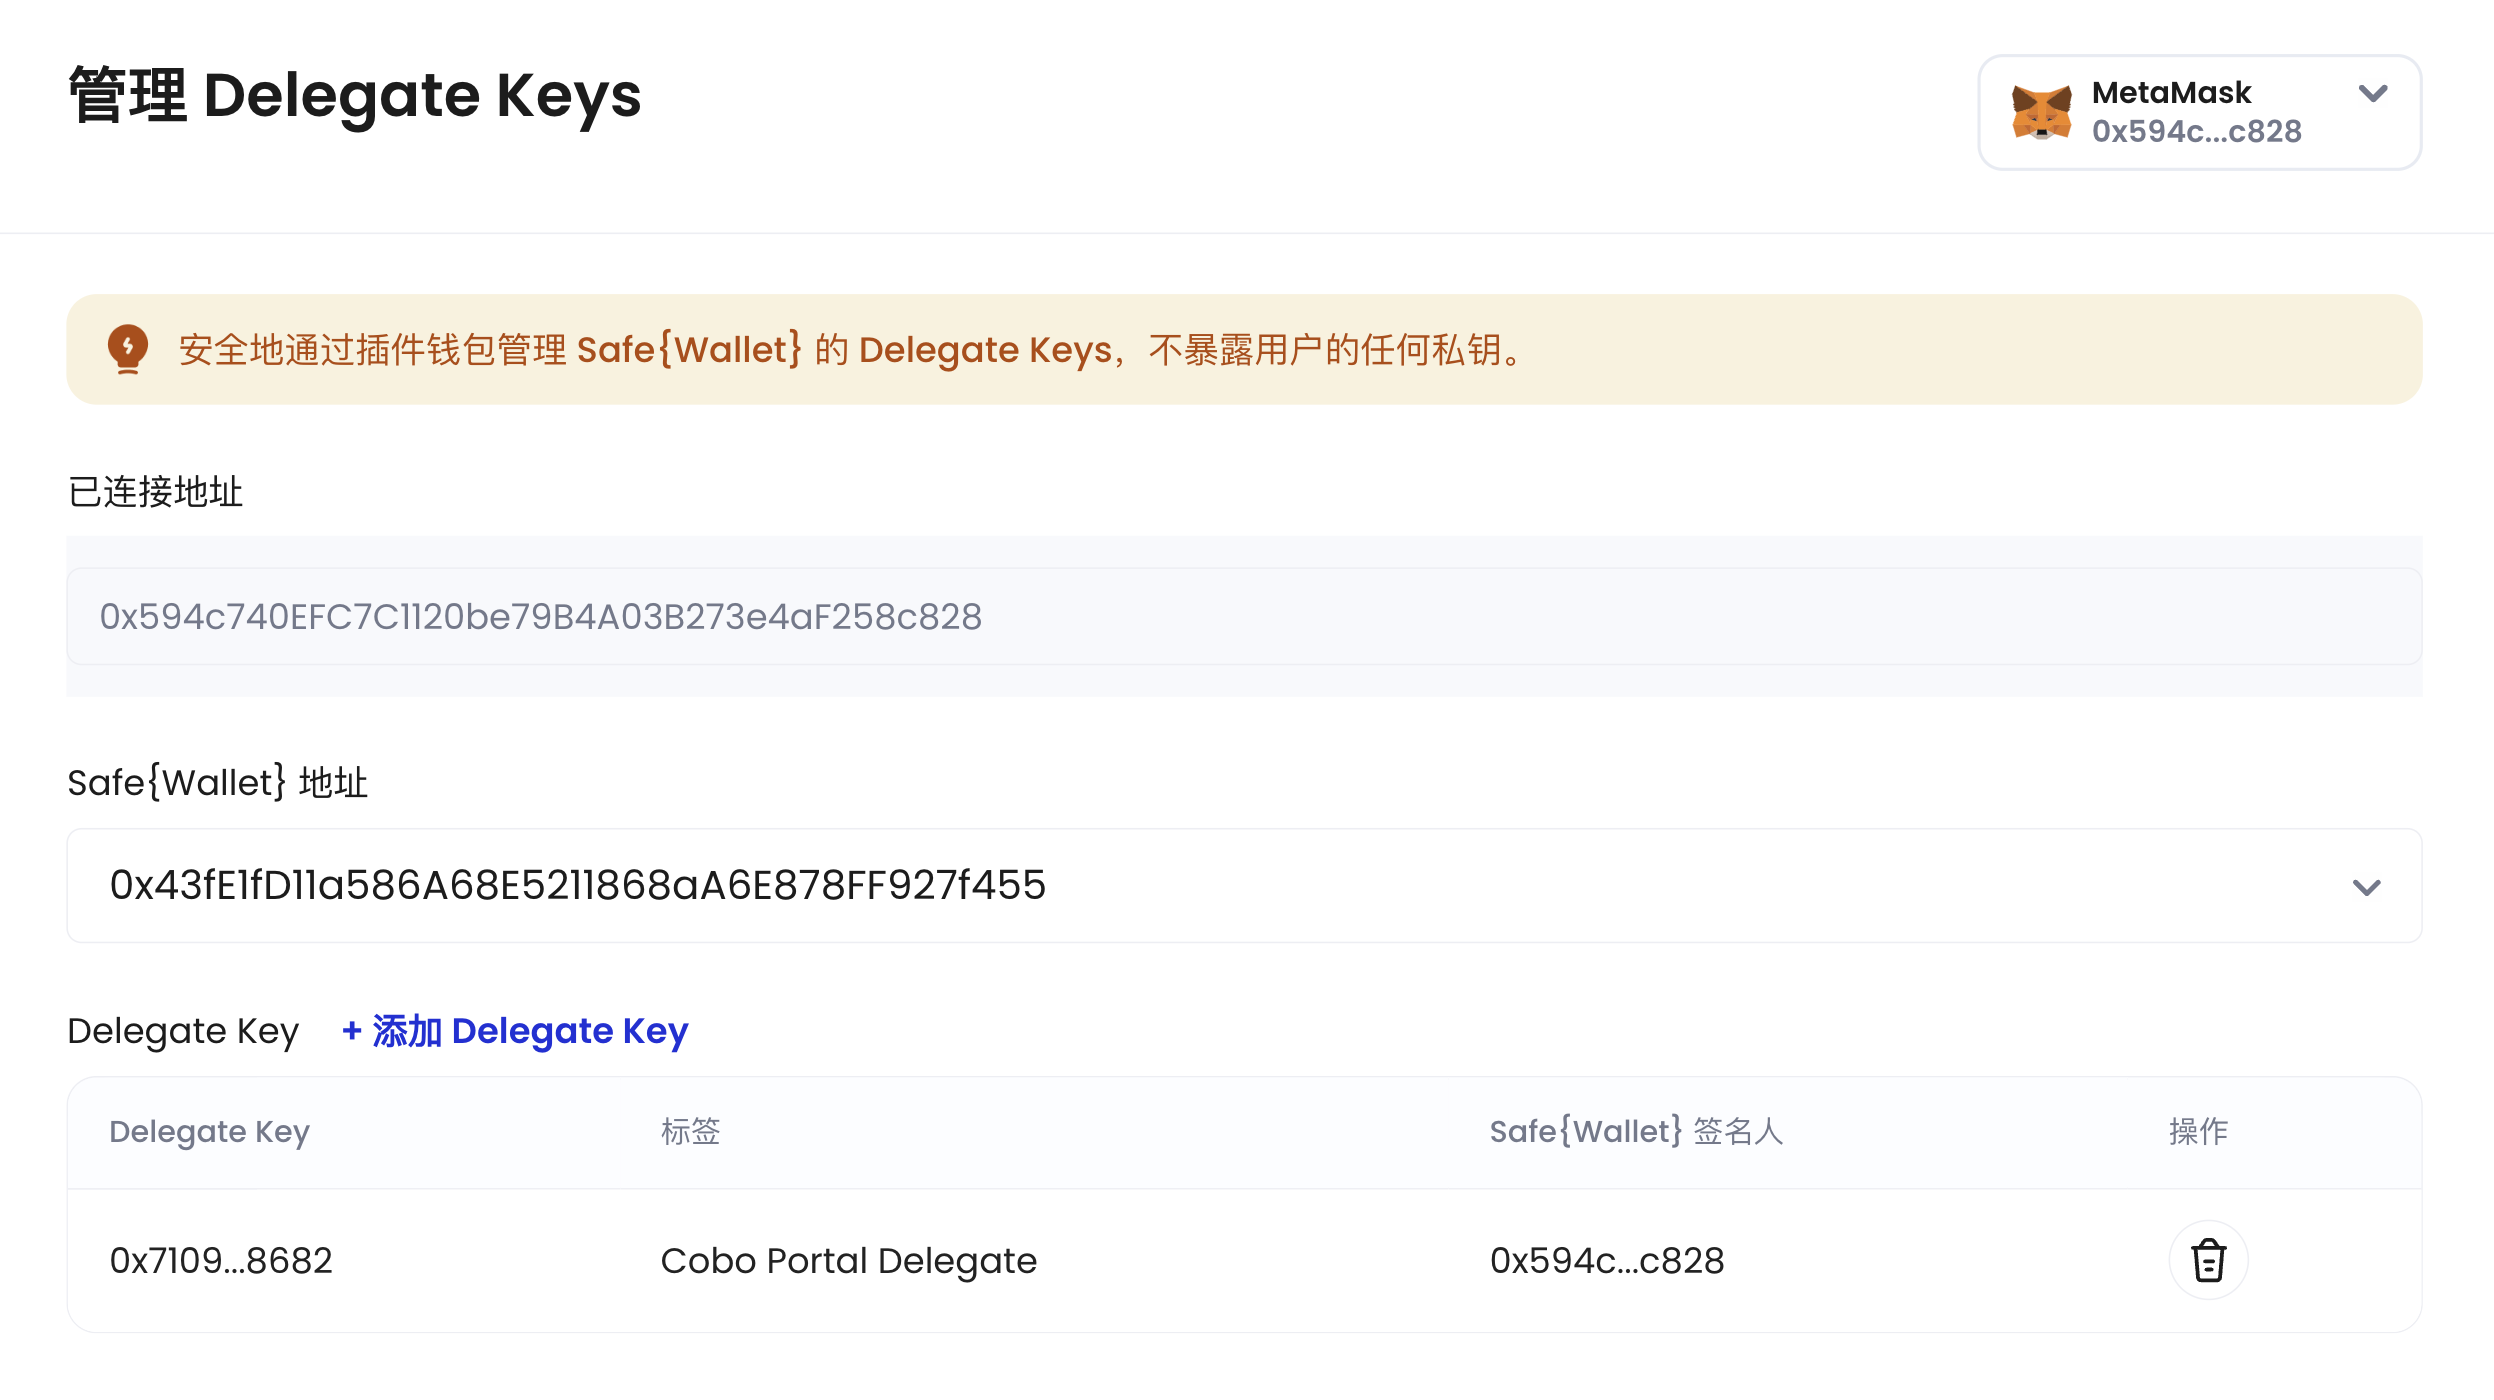Click the Safe{Wallet} 地址 label
The width and height of the screenshot is (2494, 1400).
(x=217, y=782)
